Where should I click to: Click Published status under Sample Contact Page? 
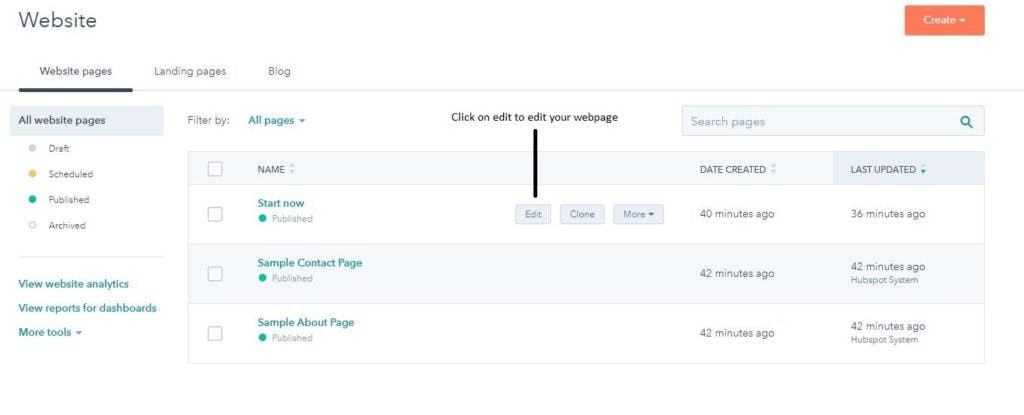[x=285, y=278]
